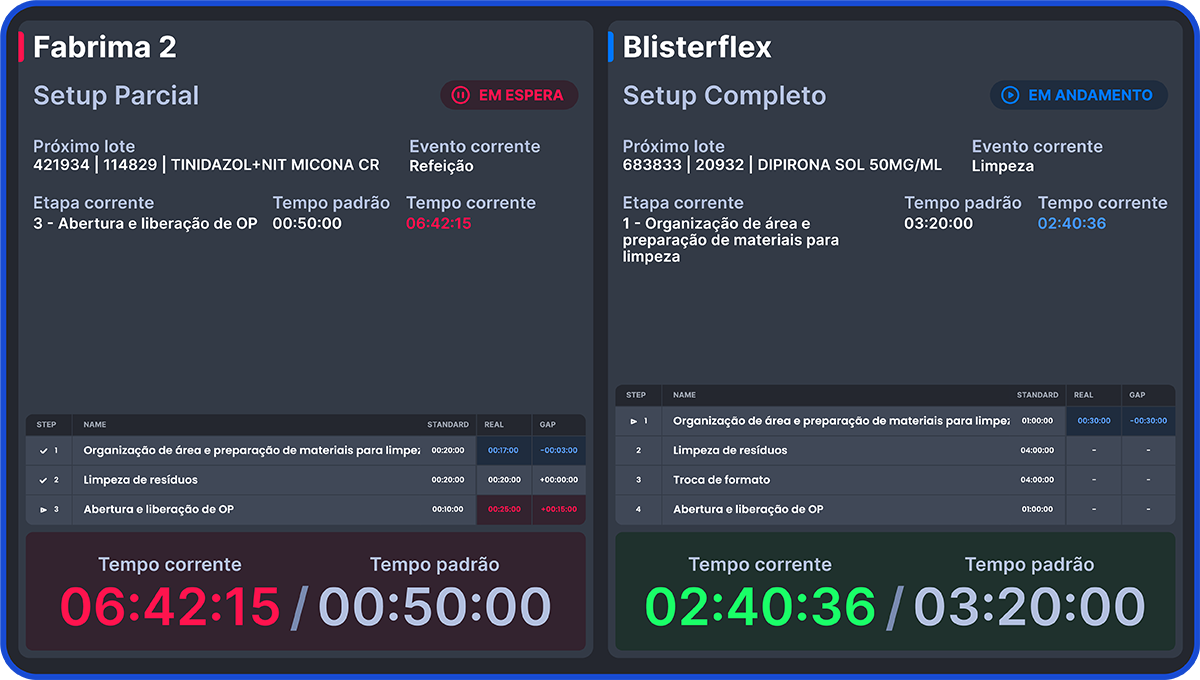This screenshot has height=680, width=1200.
Task: Click the EM ESPERA status label
Action: (x=521, y=95)
